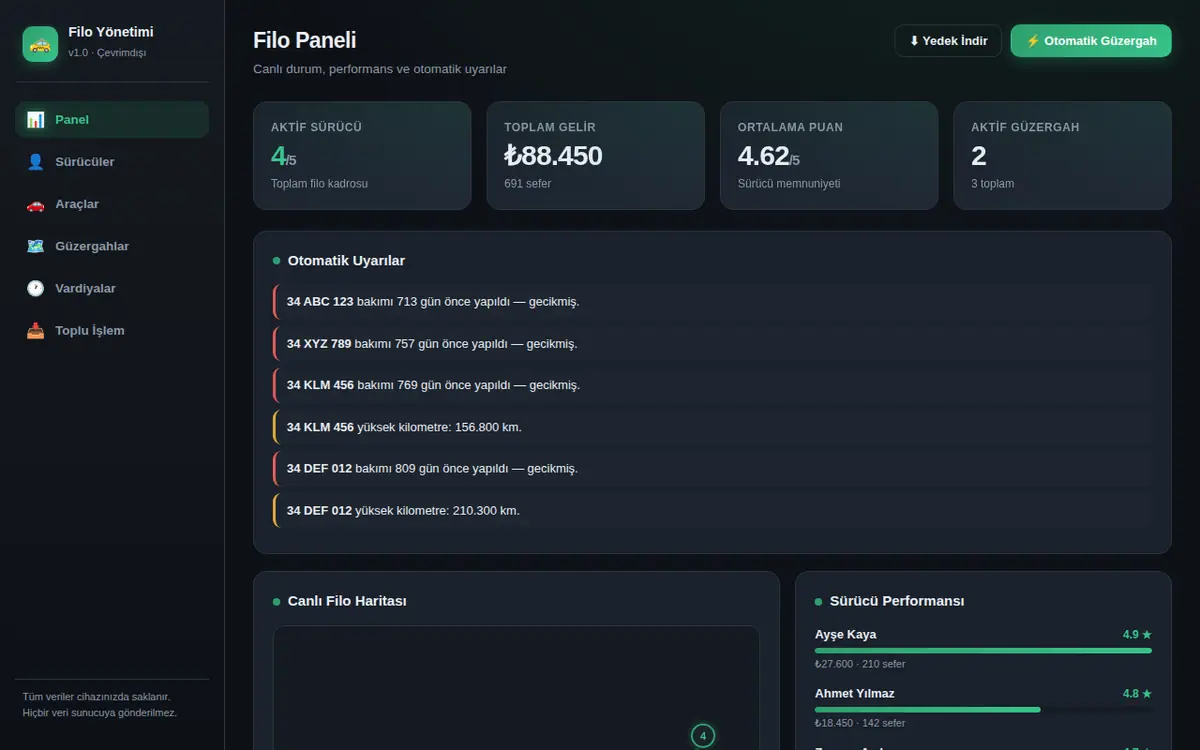The image size is (1200, 750).
Task: Click the 34 DEF 012 bakımı alert
Action: tap(712, 469)
